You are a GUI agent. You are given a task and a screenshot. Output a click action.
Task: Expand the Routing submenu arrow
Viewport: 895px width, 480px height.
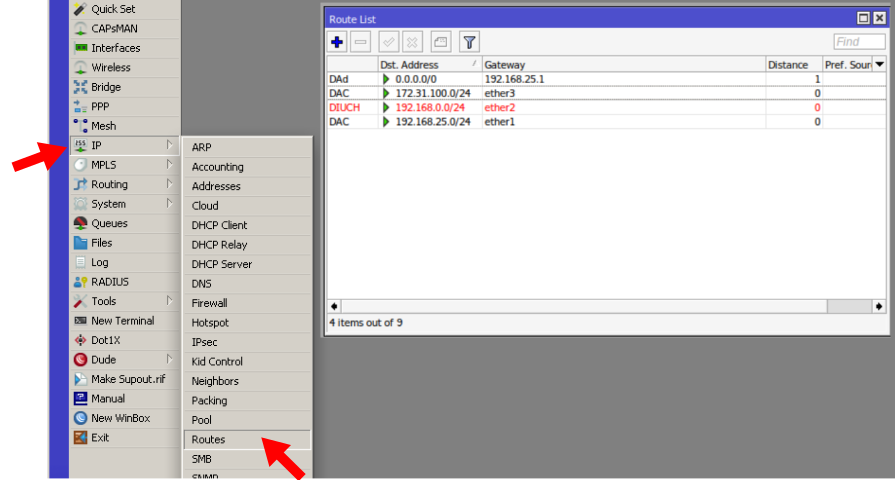(170, 184)
